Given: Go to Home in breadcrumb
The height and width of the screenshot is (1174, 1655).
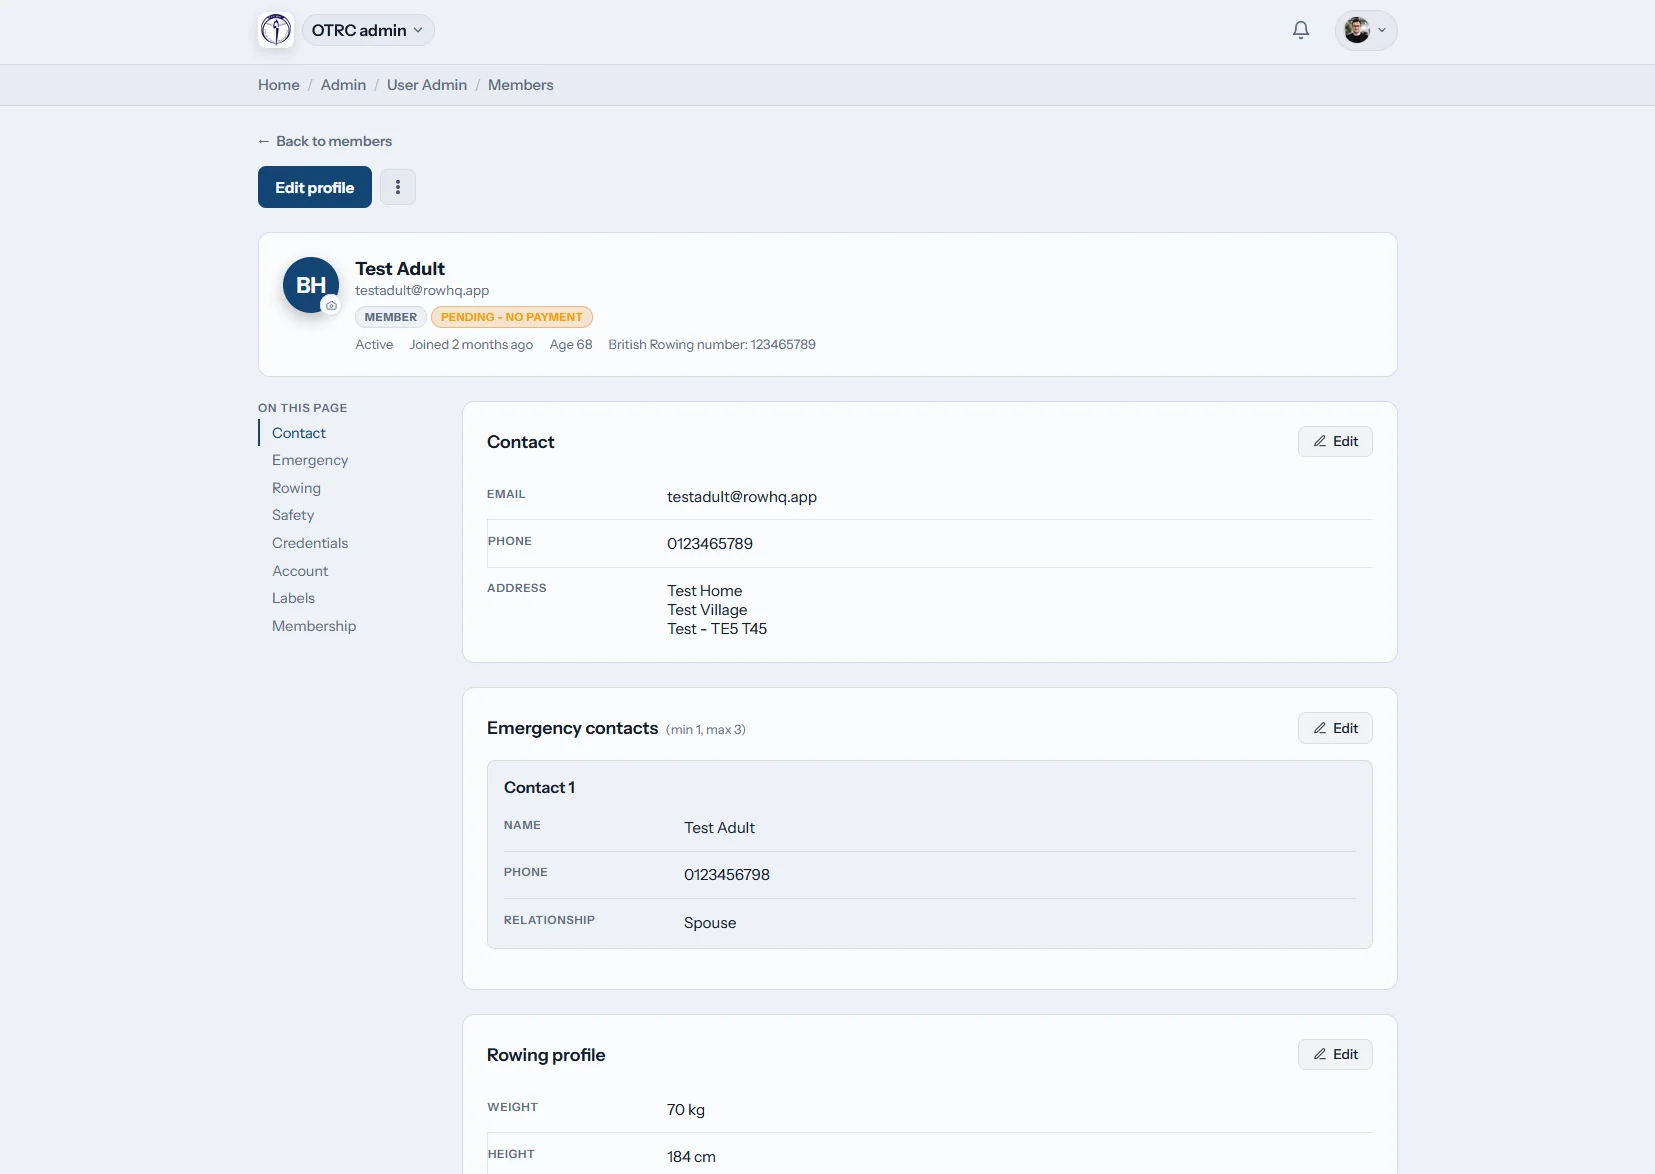Looking at the screenshot, I should coord(279,85).
